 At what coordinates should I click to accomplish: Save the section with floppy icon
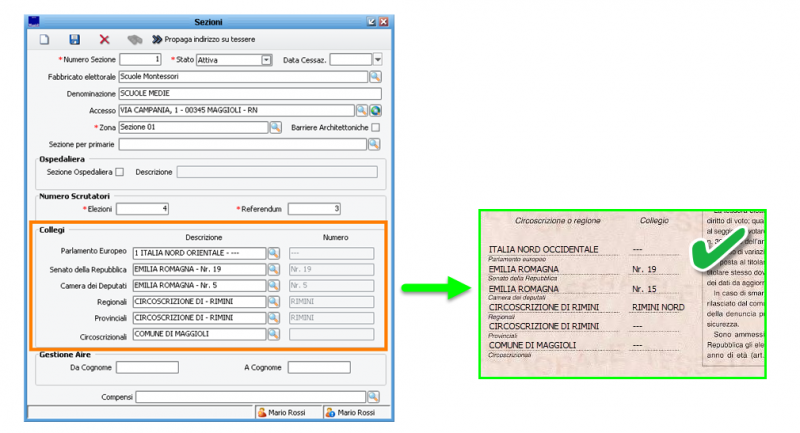(x=74, y=39)
